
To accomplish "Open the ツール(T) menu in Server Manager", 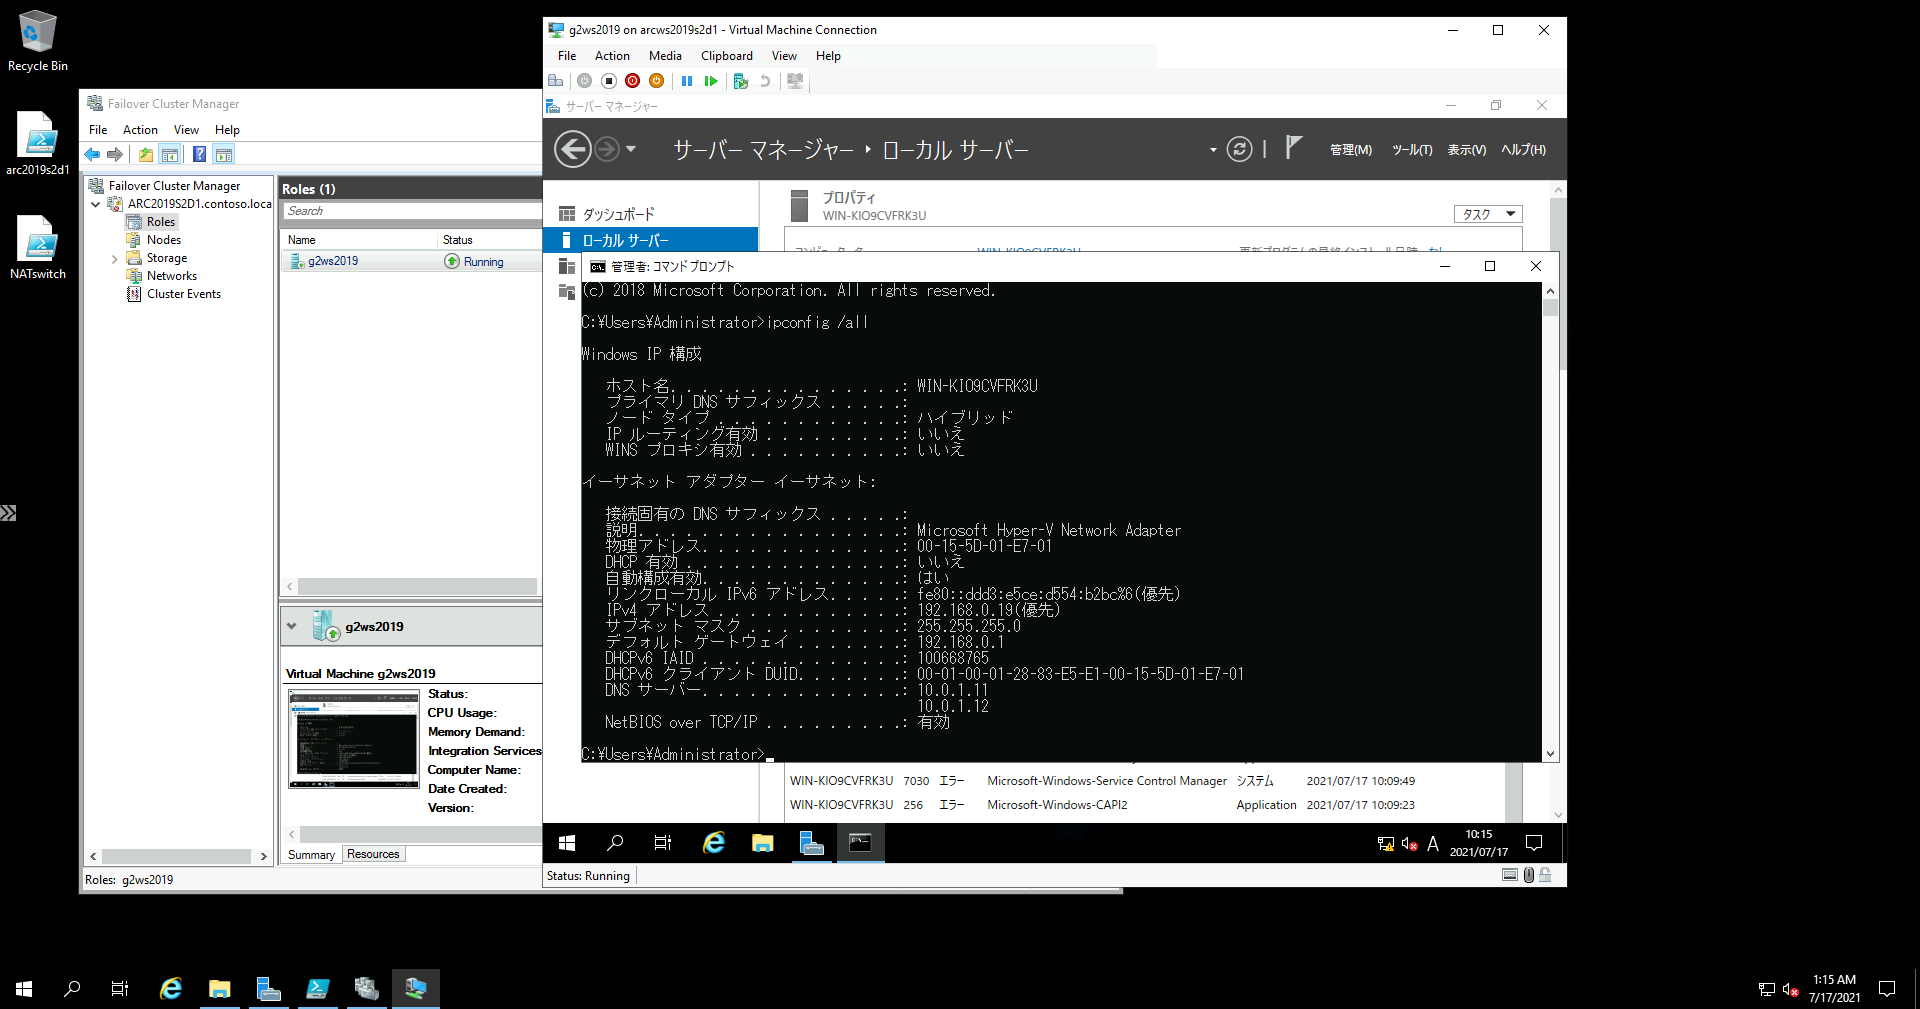I will (1412, 150).
